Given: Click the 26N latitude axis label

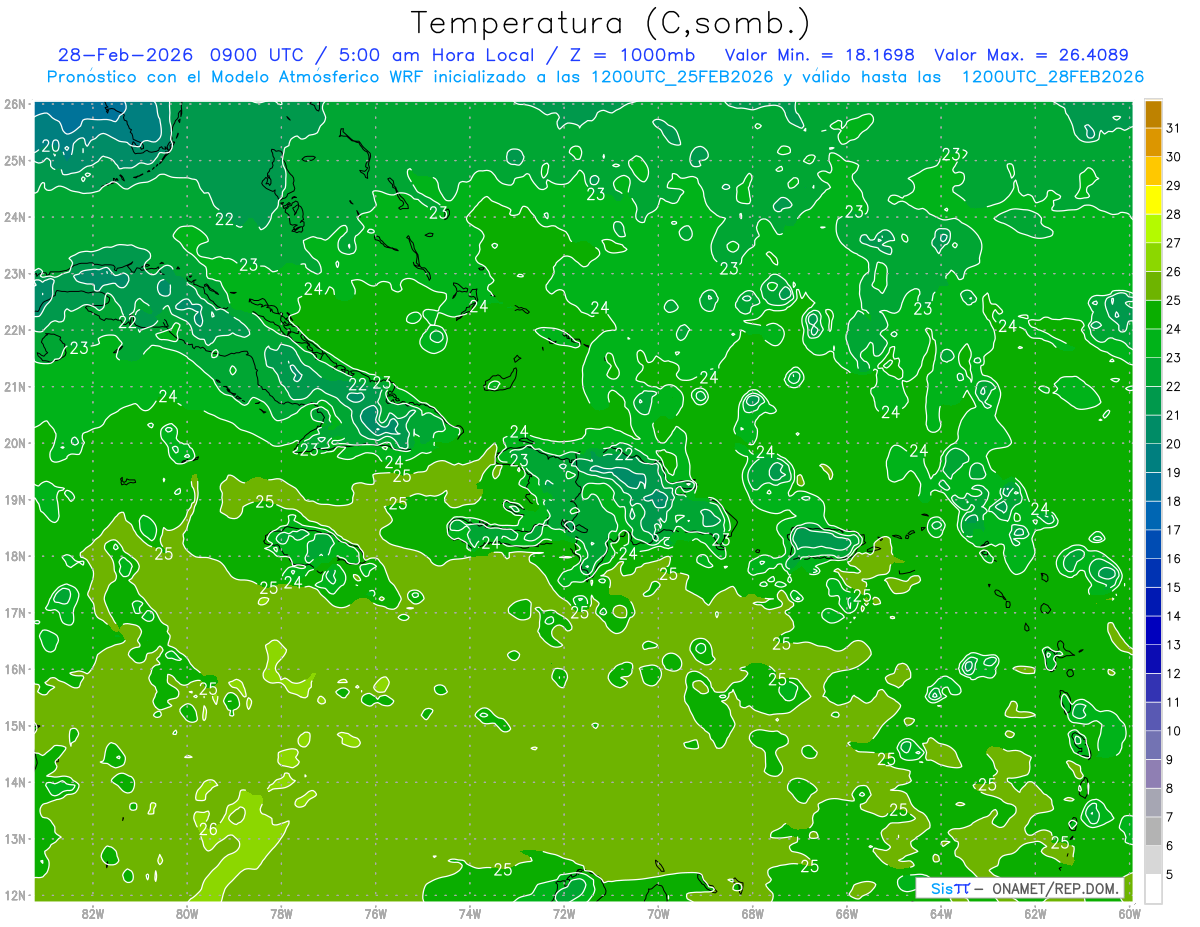Looking at the screenshot, I should pyautogui.click(x=14, y=104).
